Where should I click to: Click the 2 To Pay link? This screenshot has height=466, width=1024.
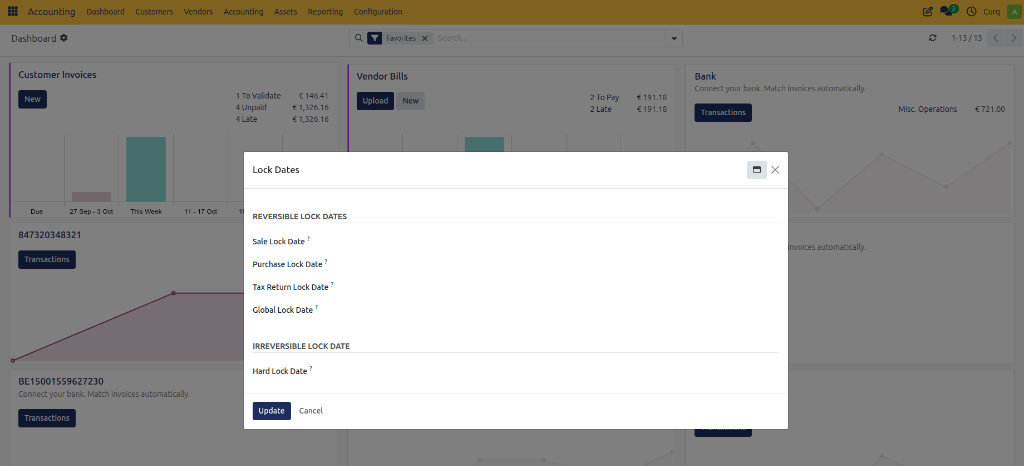605,97
